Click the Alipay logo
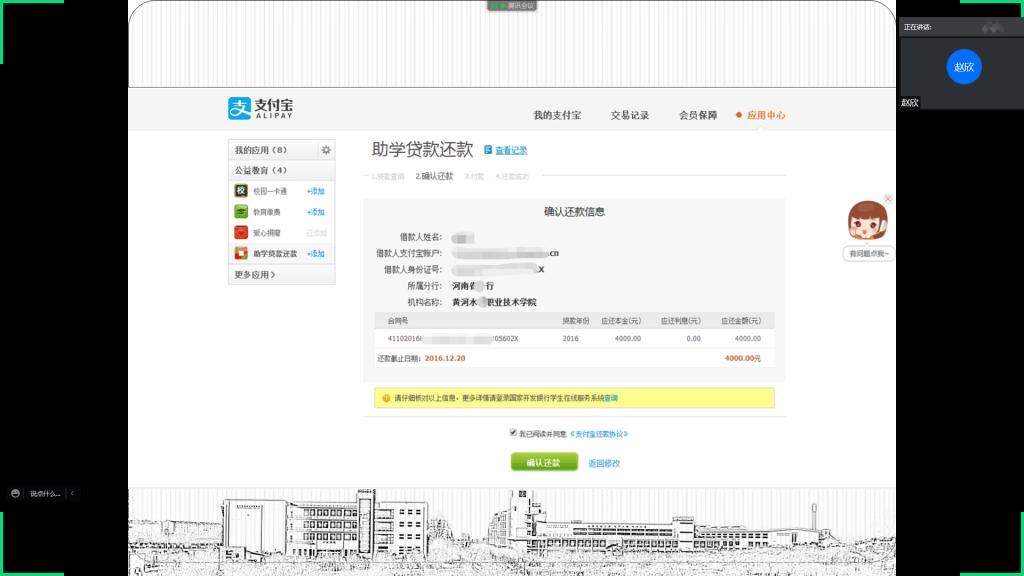Viewport: 1024px width, 576px height. click(261, 108)
